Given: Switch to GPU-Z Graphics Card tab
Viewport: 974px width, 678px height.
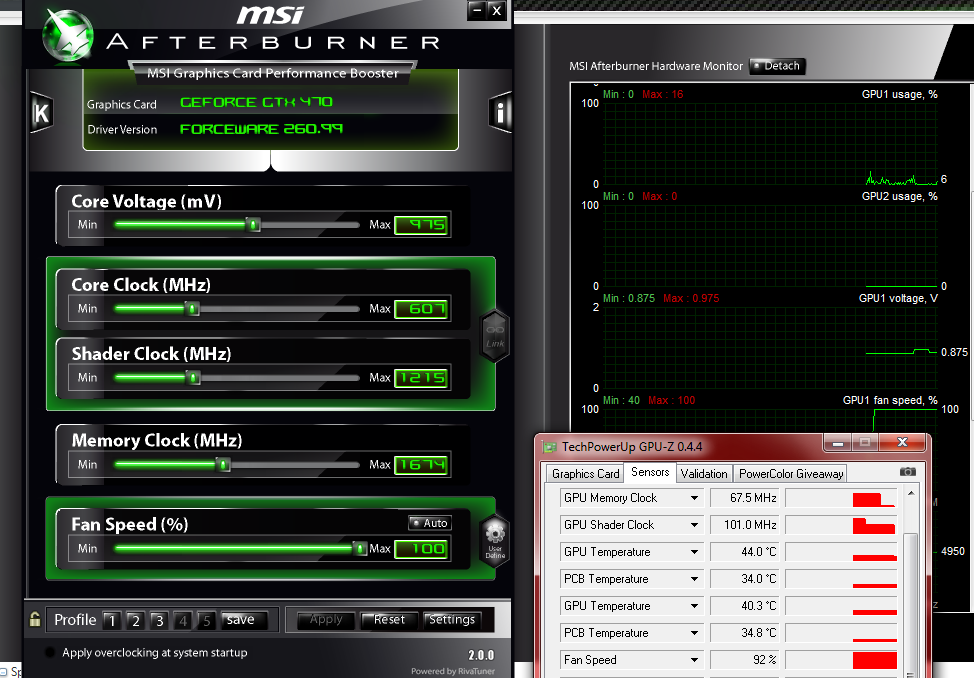Looking at the screenshot, I should (x=585, y=474).
